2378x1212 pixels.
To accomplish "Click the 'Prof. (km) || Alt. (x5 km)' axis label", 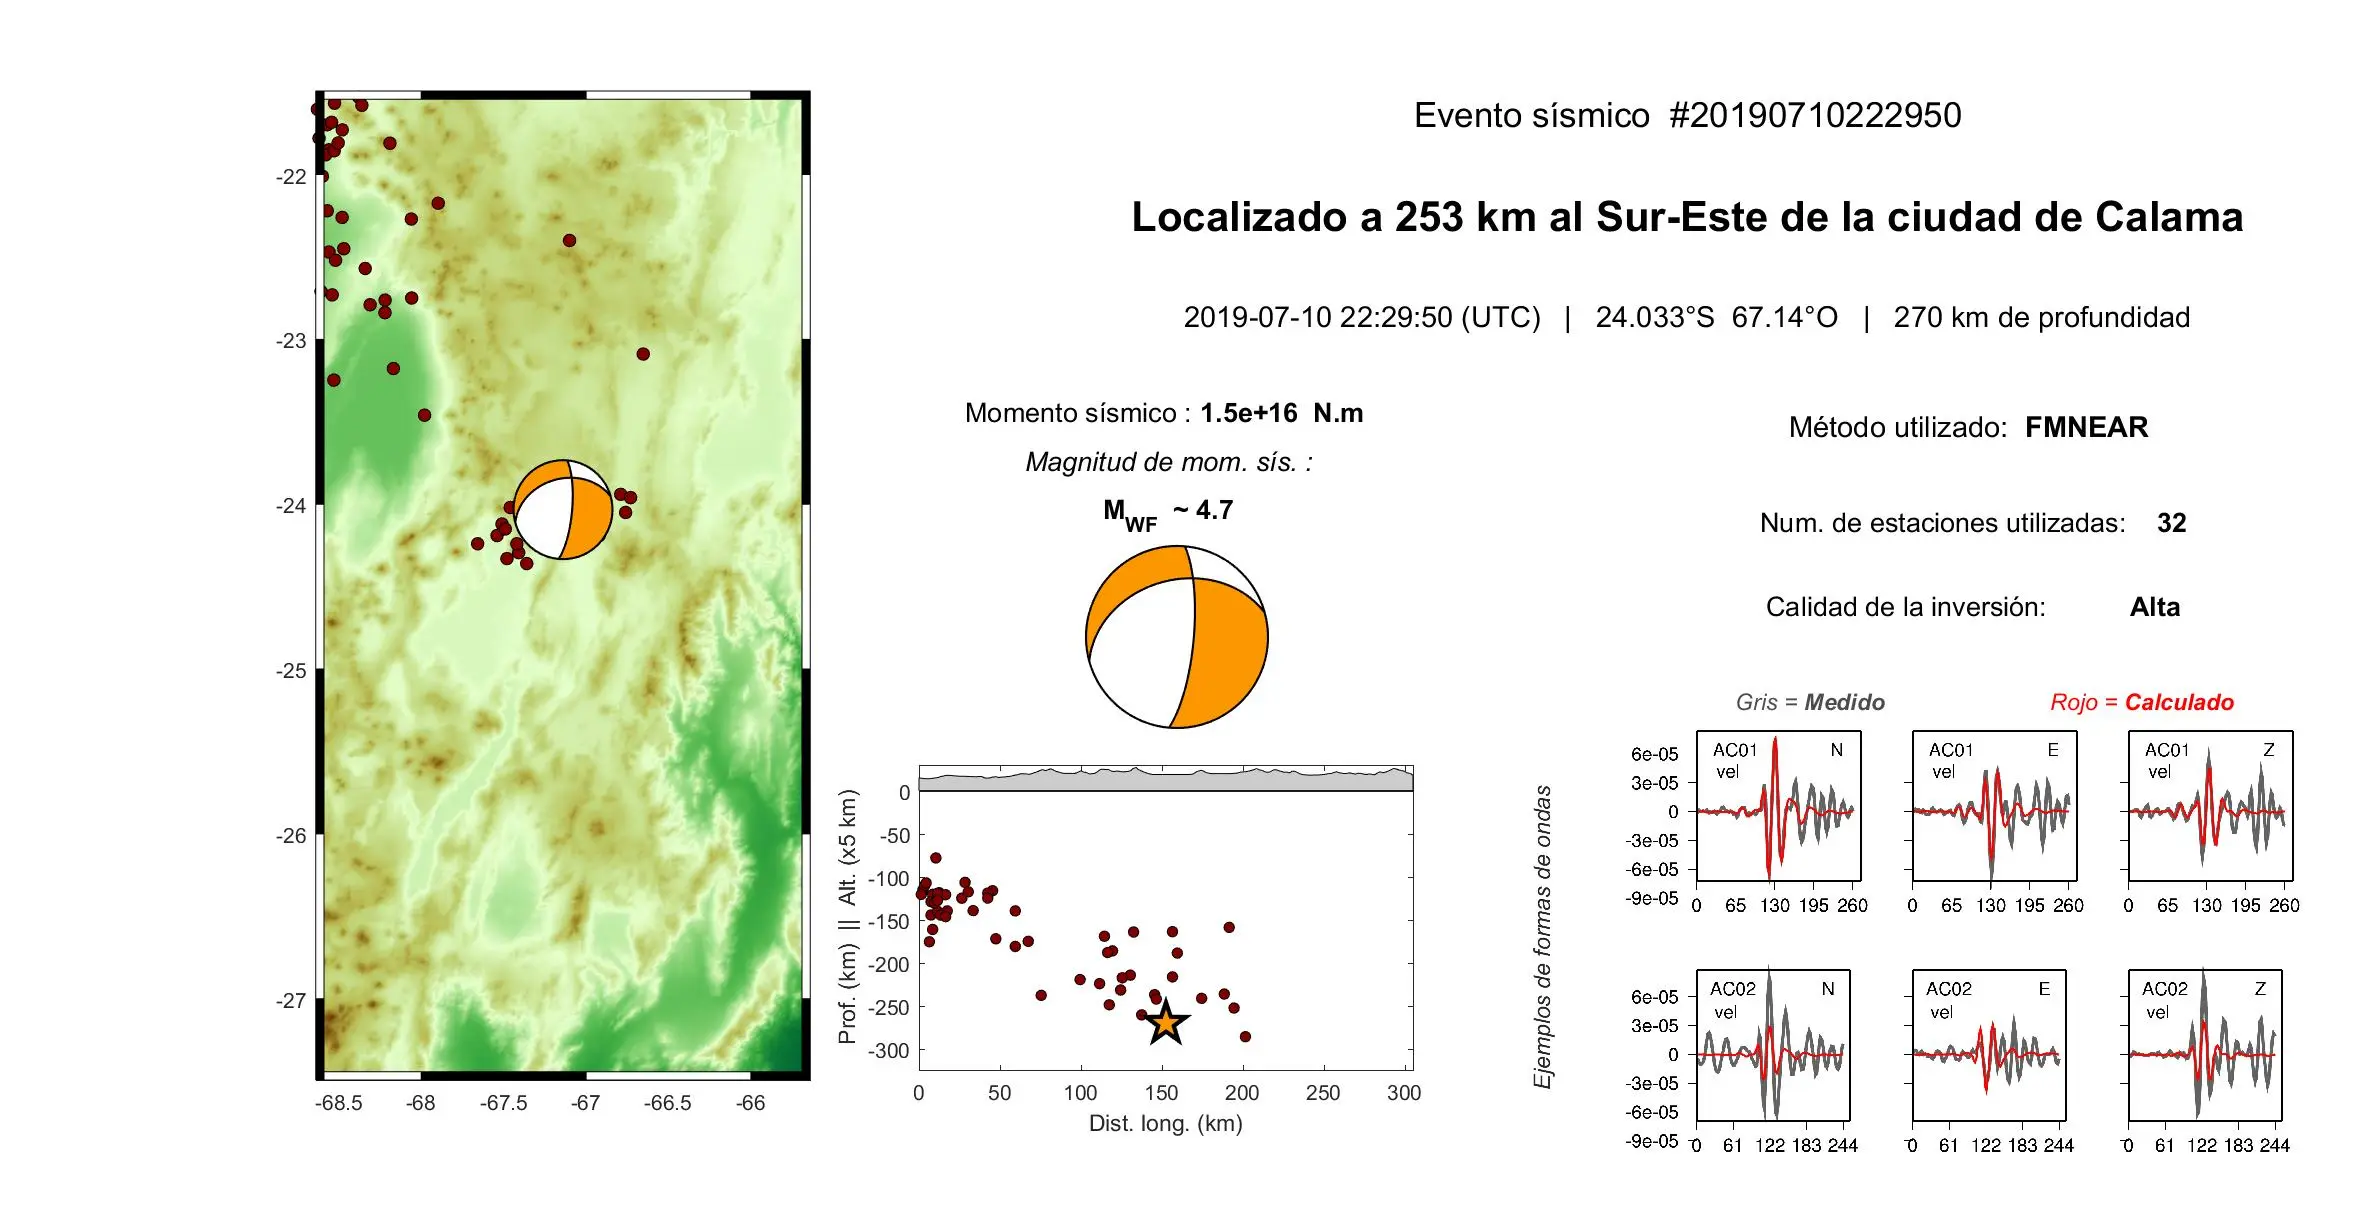I will tap(847, 917).
